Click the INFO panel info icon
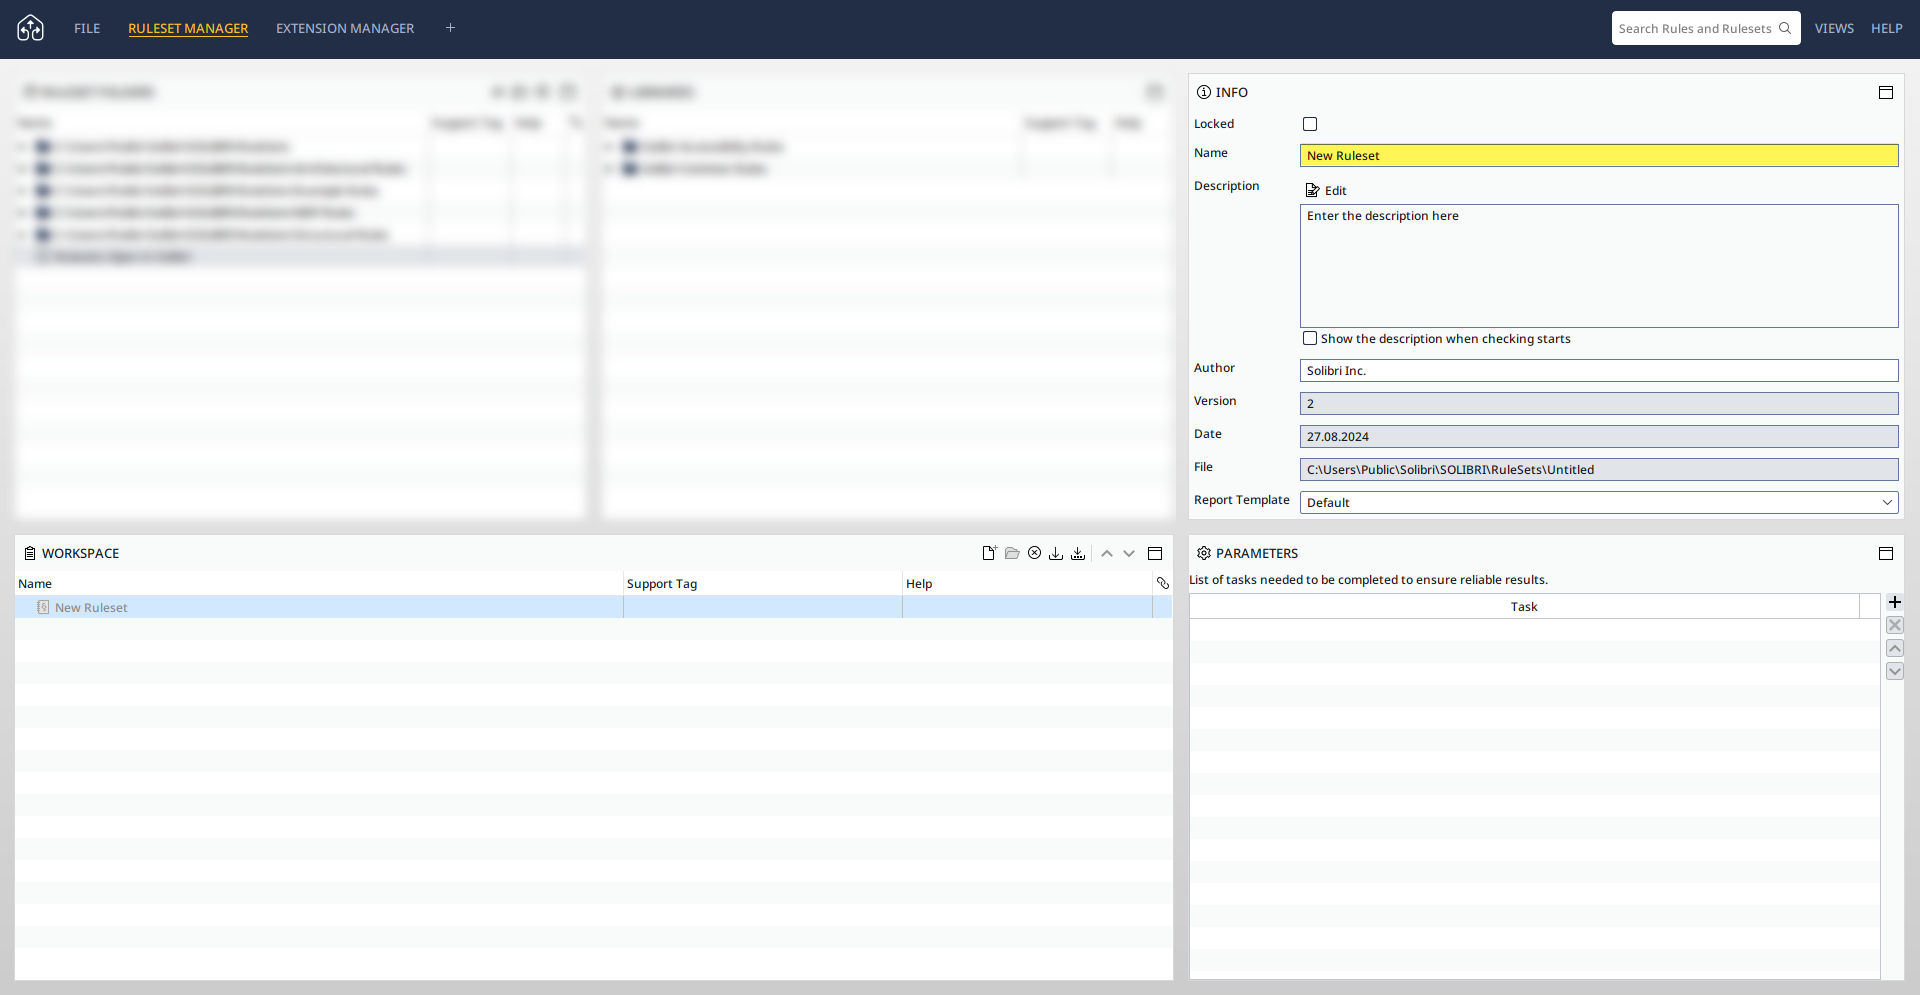Viewport: 1920px width, 995px height. pyautogui.click(x=1204, y=92)
